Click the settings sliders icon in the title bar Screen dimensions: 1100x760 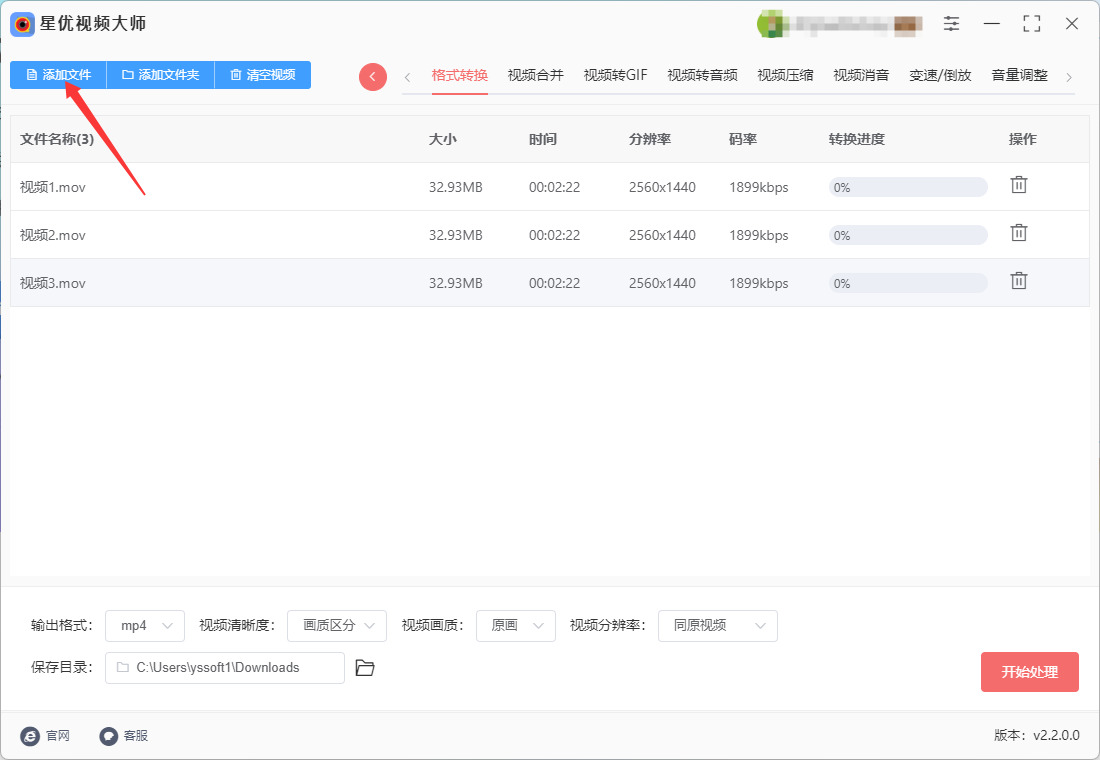(951, 24)
